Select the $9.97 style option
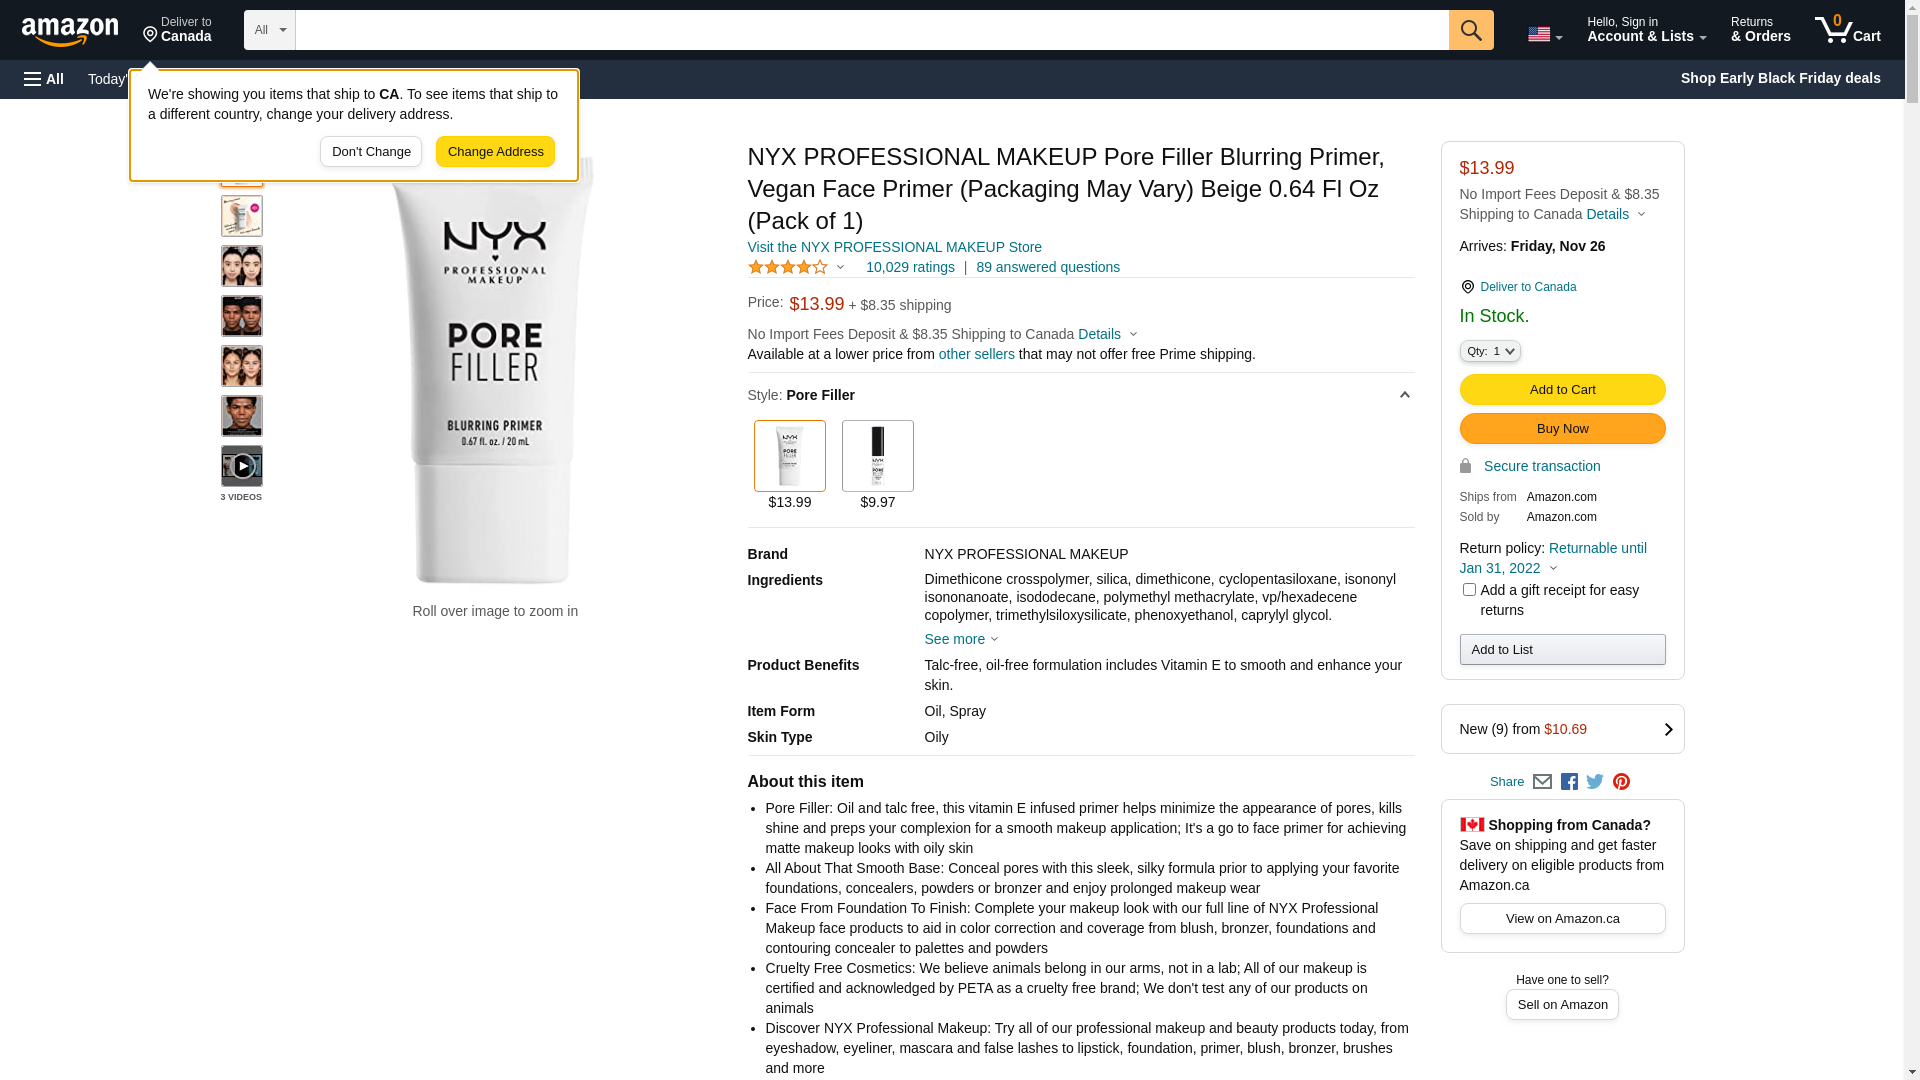The image size is (1920, 1080). (877, 457)
